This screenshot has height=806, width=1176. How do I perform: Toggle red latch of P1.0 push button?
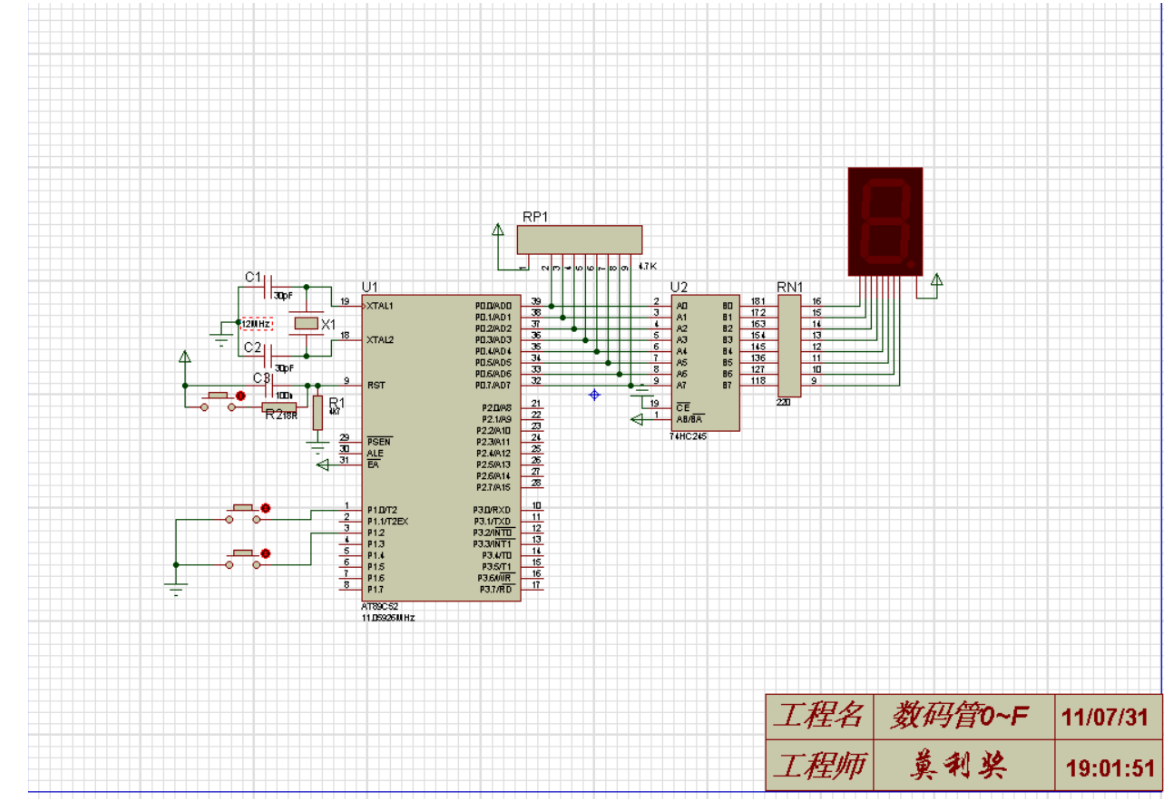pos(266,508)
